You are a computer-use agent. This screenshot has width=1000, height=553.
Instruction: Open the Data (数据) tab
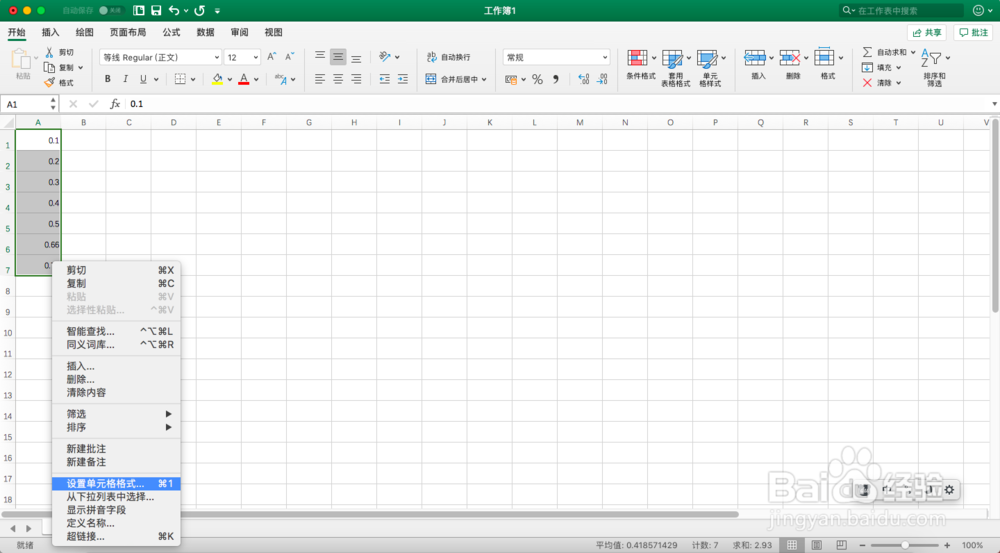tap(205, 33)
